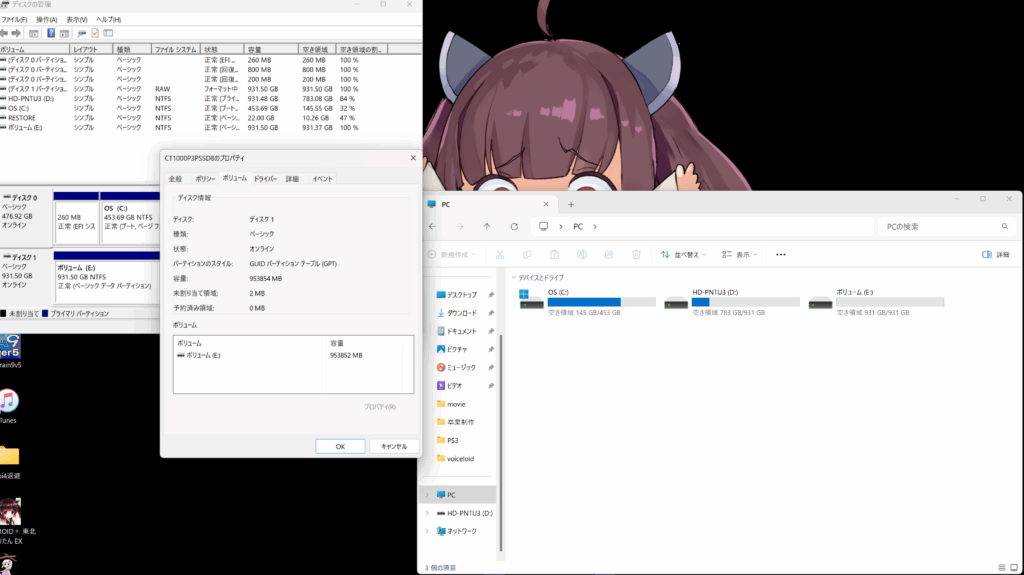This screenshot has height=575, width=1024.
Task: Click the back arrow in Disk Management toolbar
Action: click(x=4, y=33)
